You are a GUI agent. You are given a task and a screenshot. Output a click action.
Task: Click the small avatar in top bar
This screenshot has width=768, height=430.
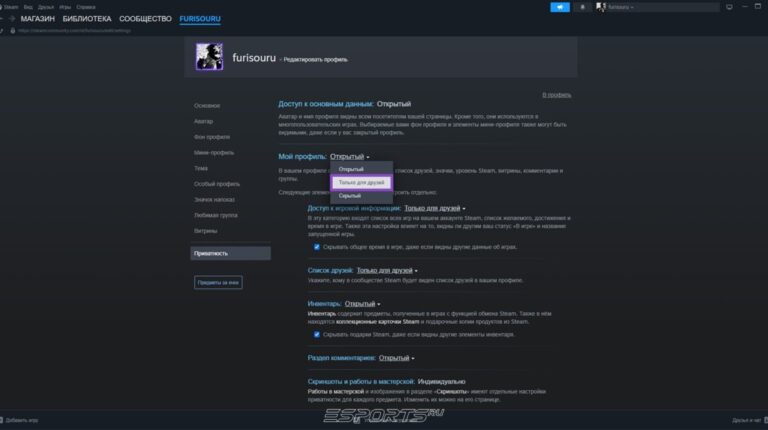[x=601, y=7]
